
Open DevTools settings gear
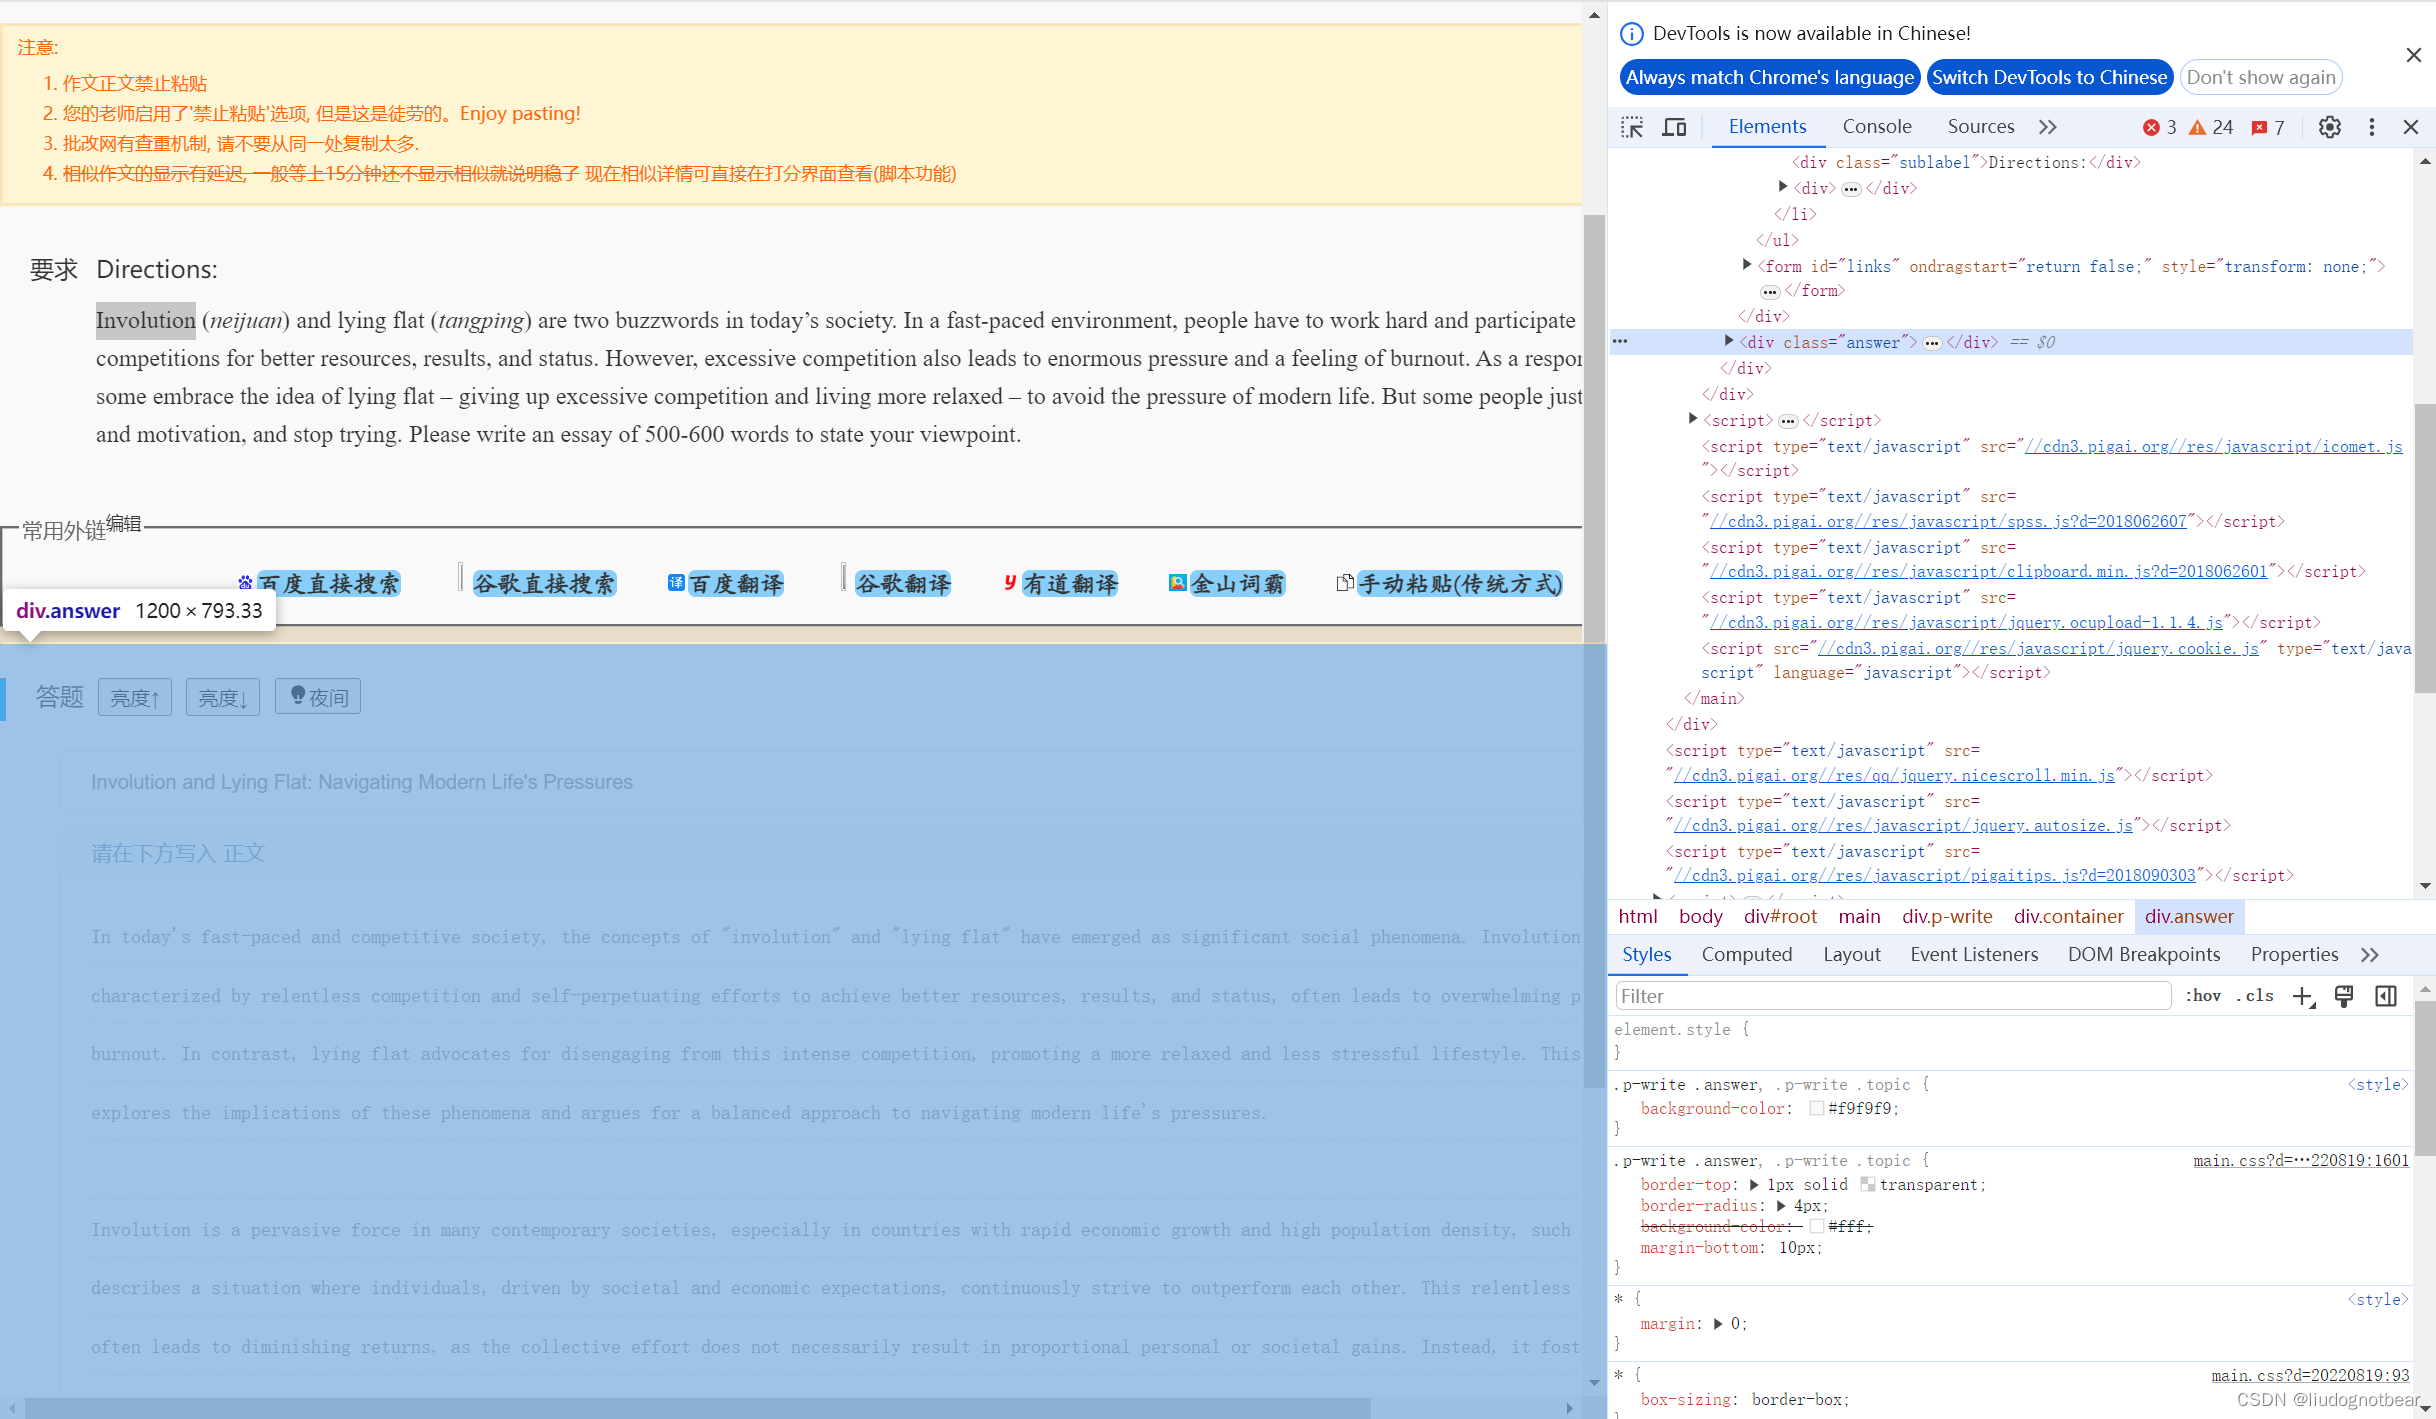point(2329,127)
